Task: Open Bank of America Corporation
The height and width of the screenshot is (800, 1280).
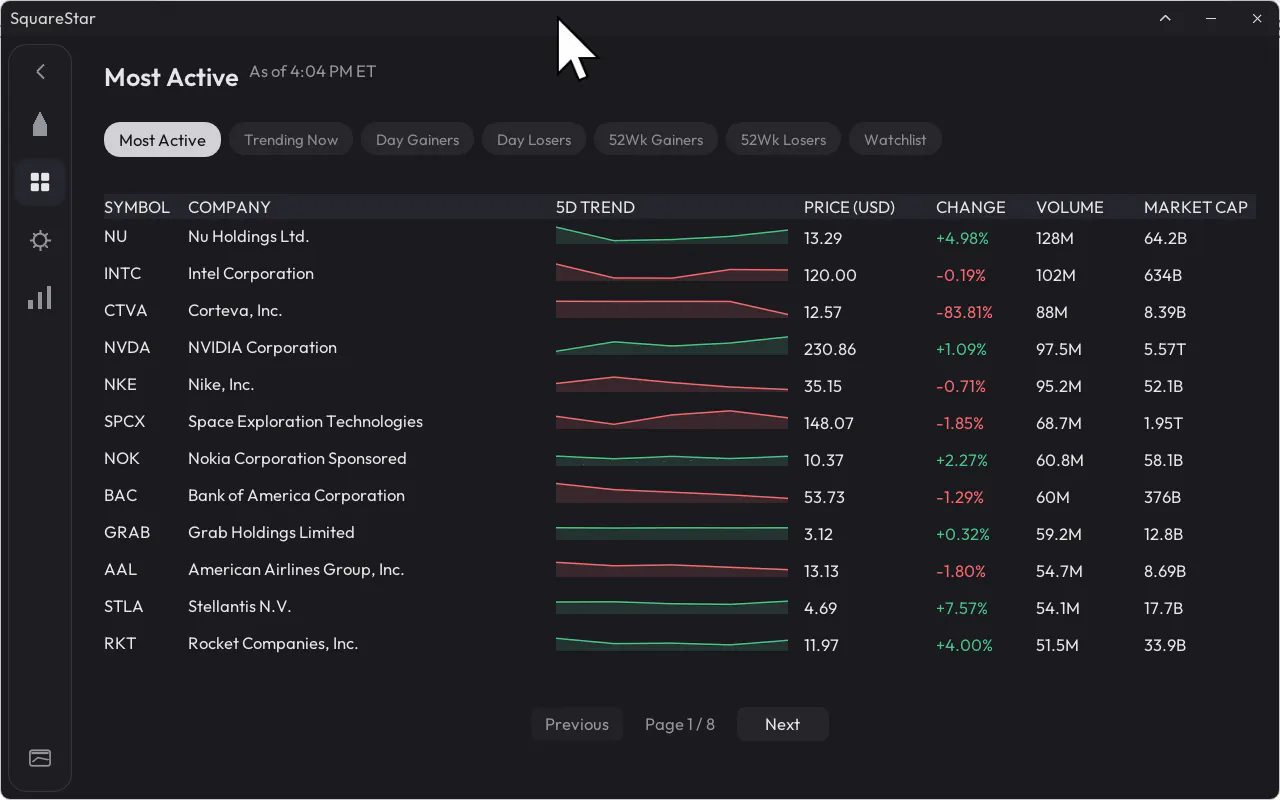Action: pos(296,495)
